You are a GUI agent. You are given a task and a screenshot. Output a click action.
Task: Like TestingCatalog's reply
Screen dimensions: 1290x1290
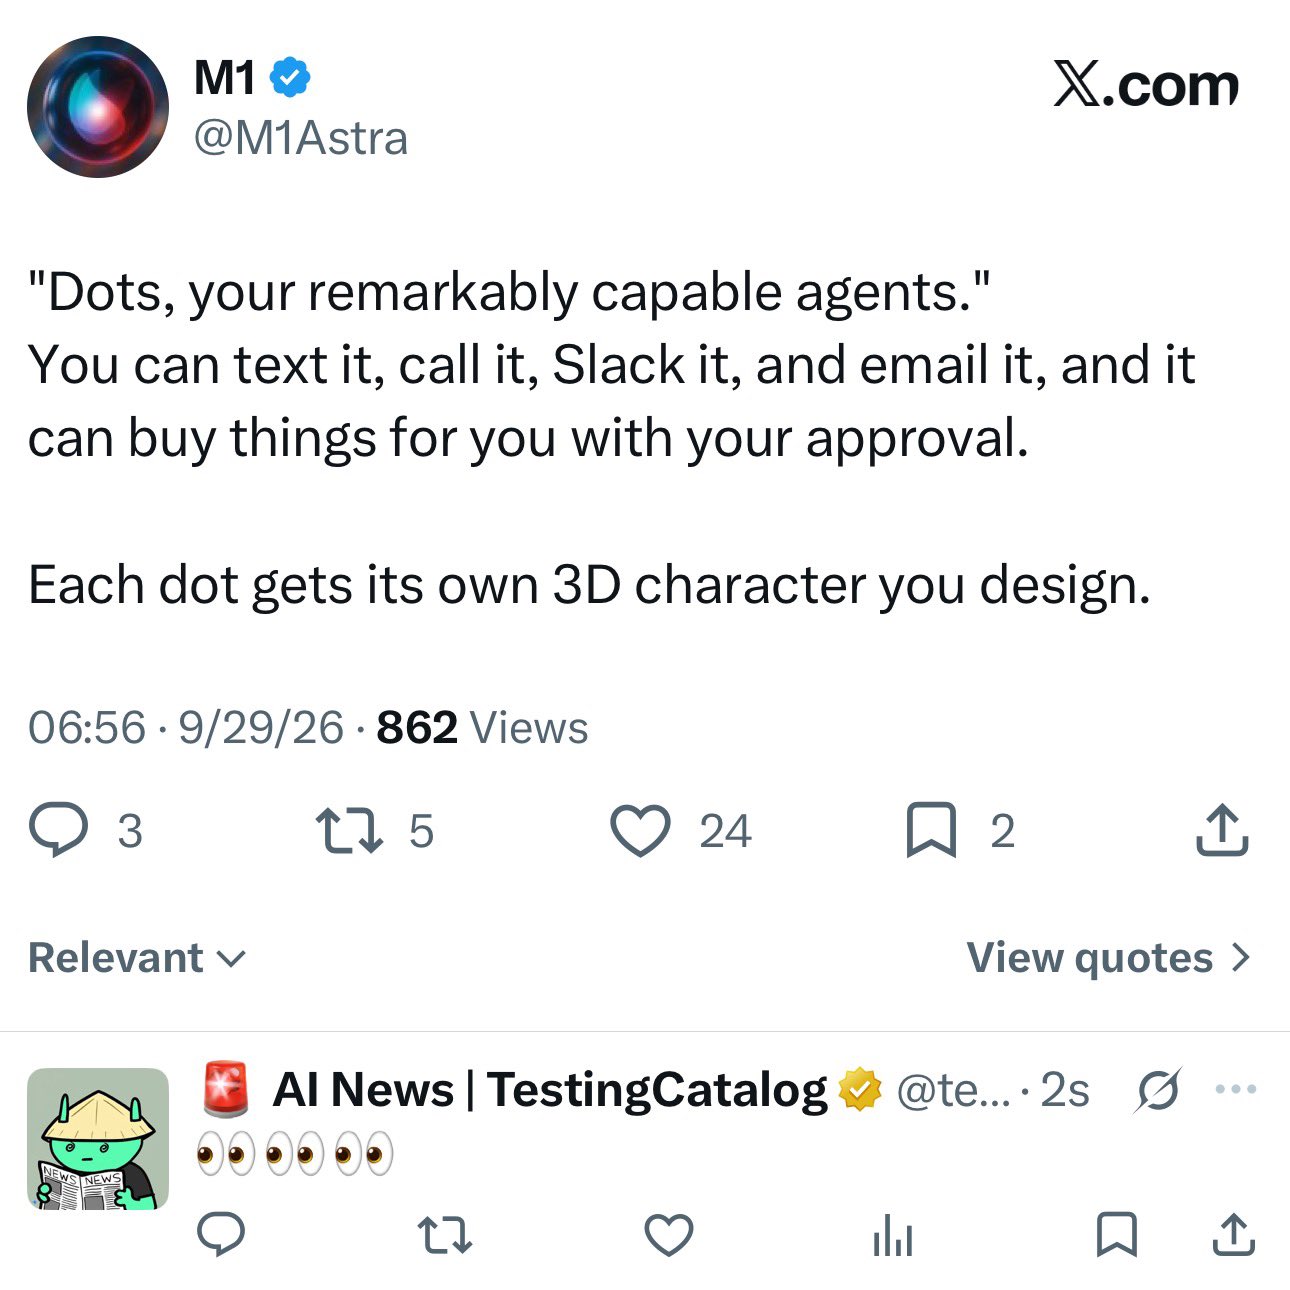[669, 1234]
